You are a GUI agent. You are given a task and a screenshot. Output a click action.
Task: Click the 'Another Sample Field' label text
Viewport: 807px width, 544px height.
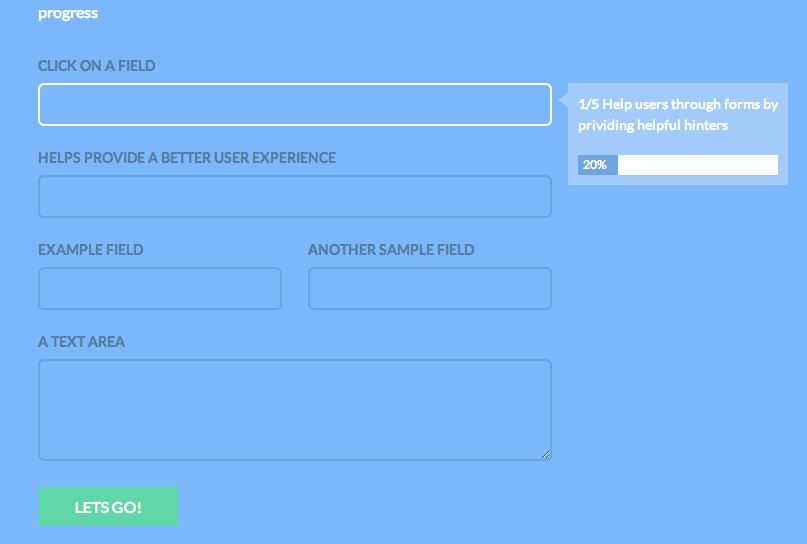391,250
